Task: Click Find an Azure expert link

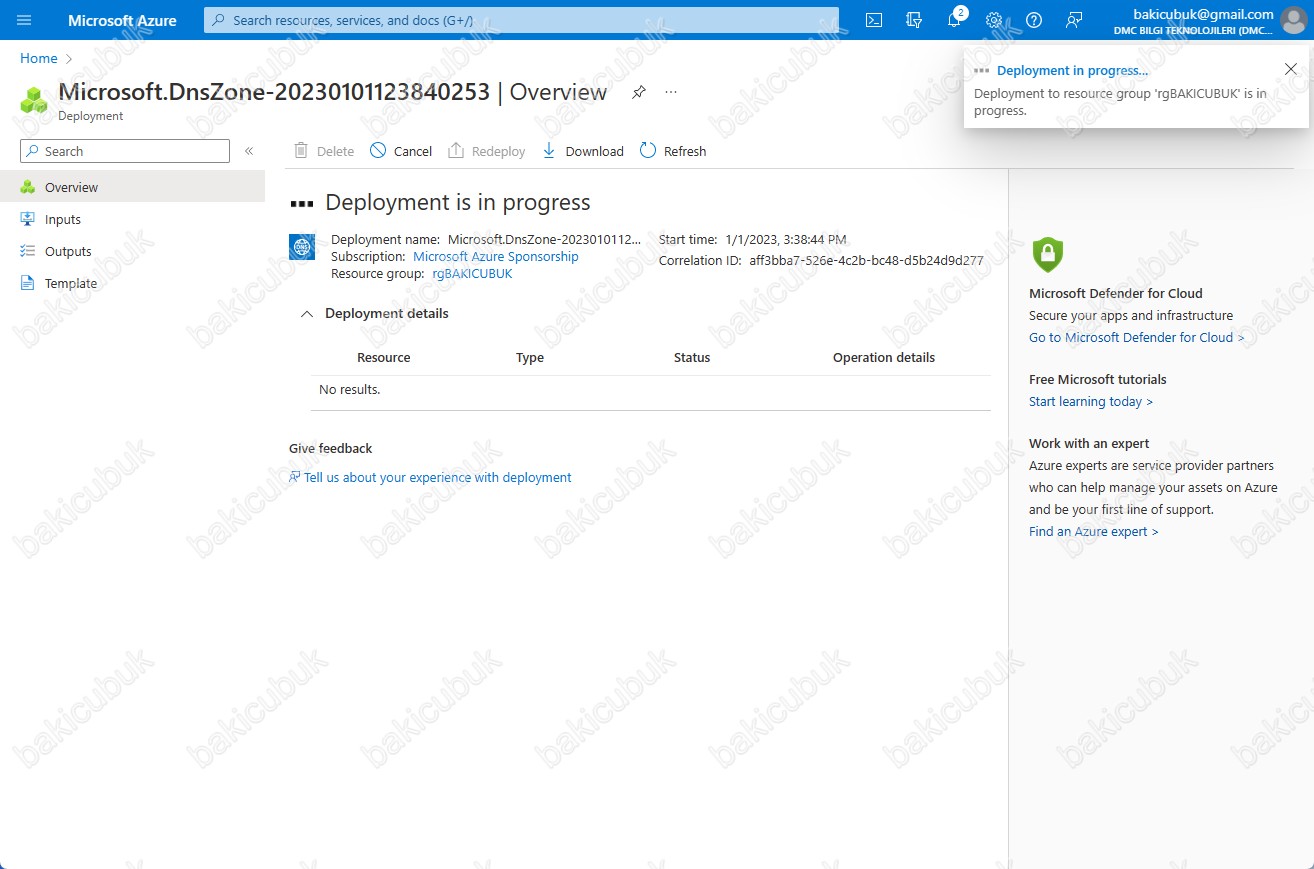Action: [1094, 532]
